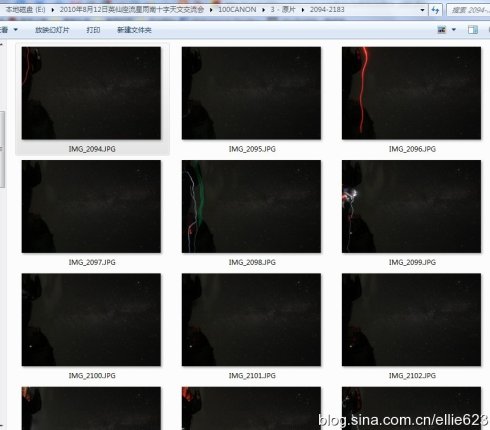490x430 pixels.
Task: Toggle the preview pane icon
Action: pos(473,30)
